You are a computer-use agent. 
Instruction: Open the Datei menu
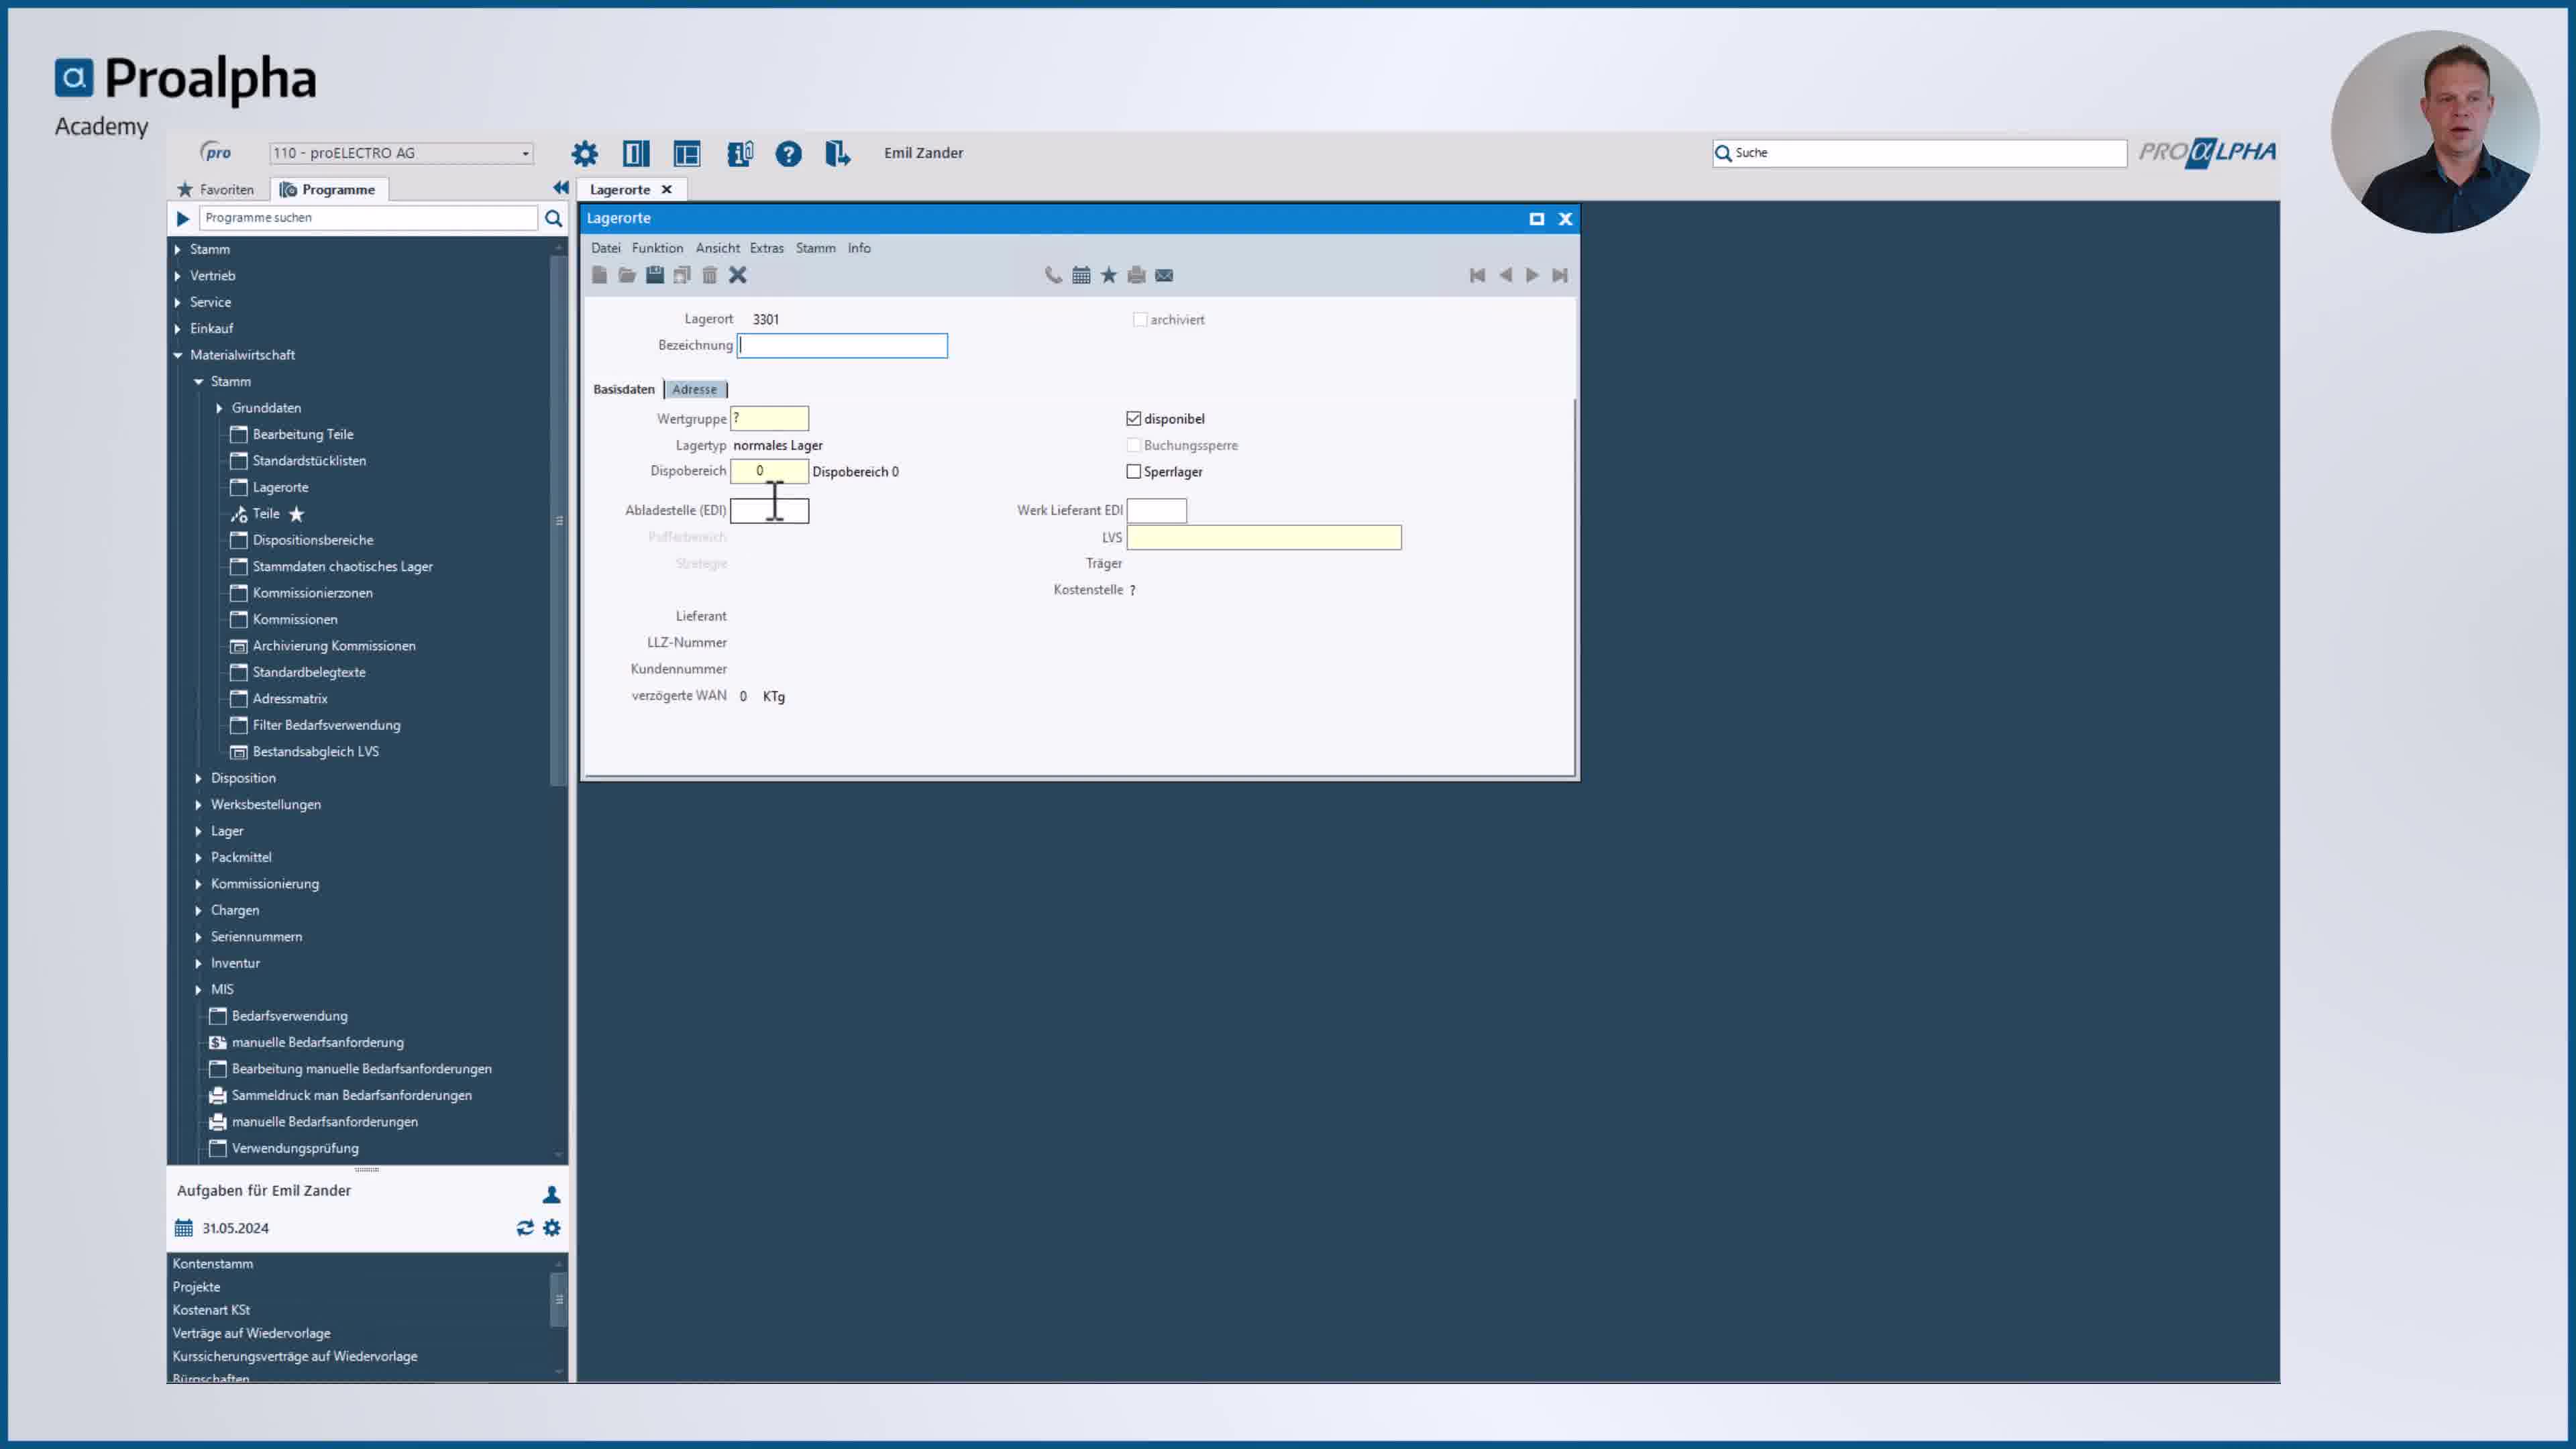pyautogui.click(x=606, y=248)
